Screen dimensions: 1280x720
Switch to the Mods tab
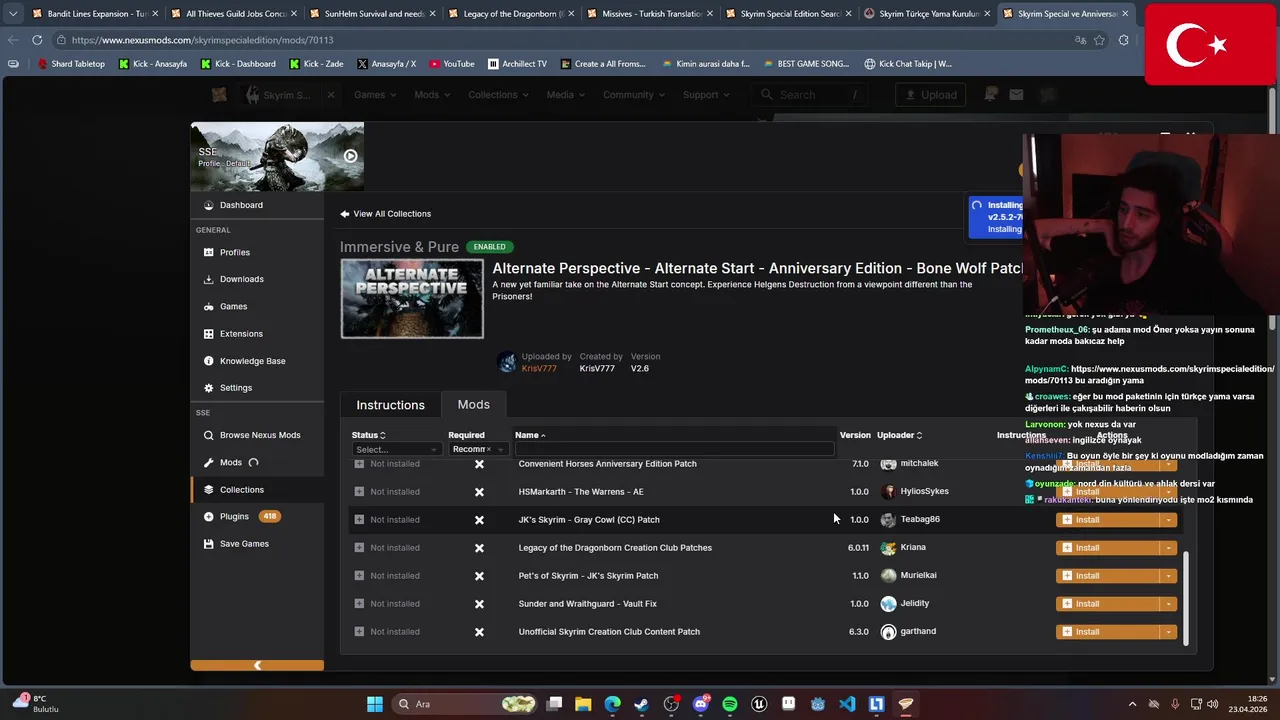(474, 405)
